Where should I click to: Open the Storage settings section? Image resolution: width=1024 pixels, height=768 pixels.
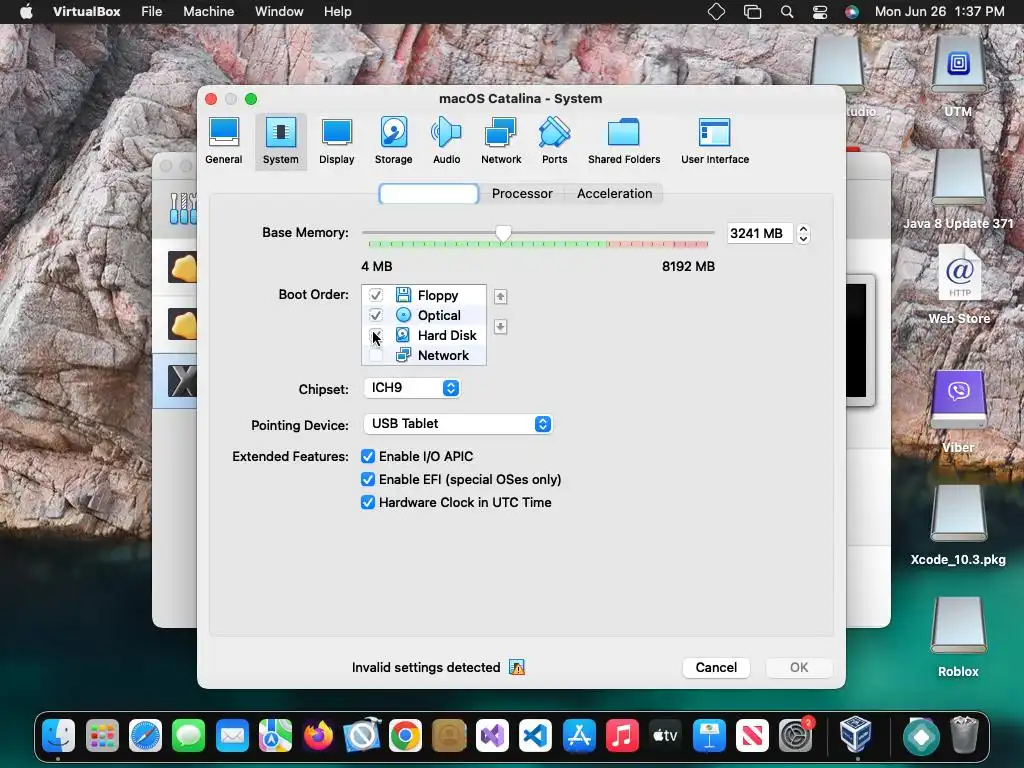tap(393, 141)
